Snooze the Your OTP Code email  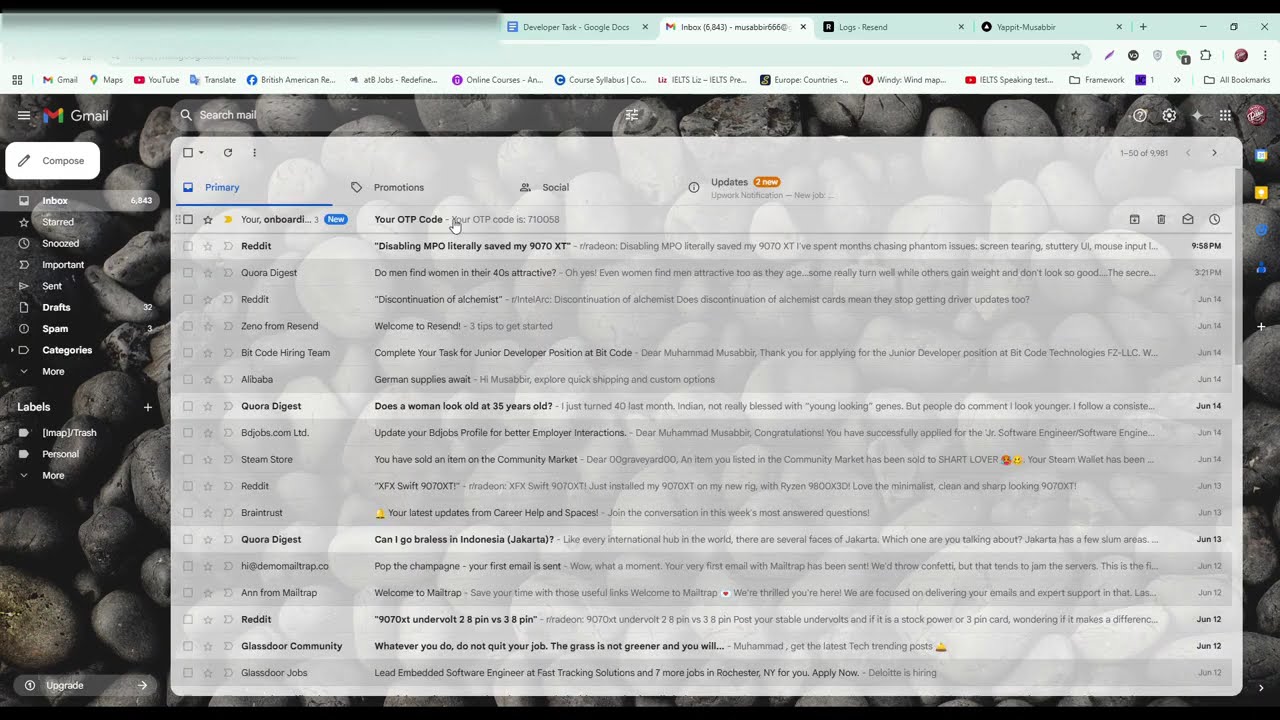pyautogui.click(x=1214, y=219)
